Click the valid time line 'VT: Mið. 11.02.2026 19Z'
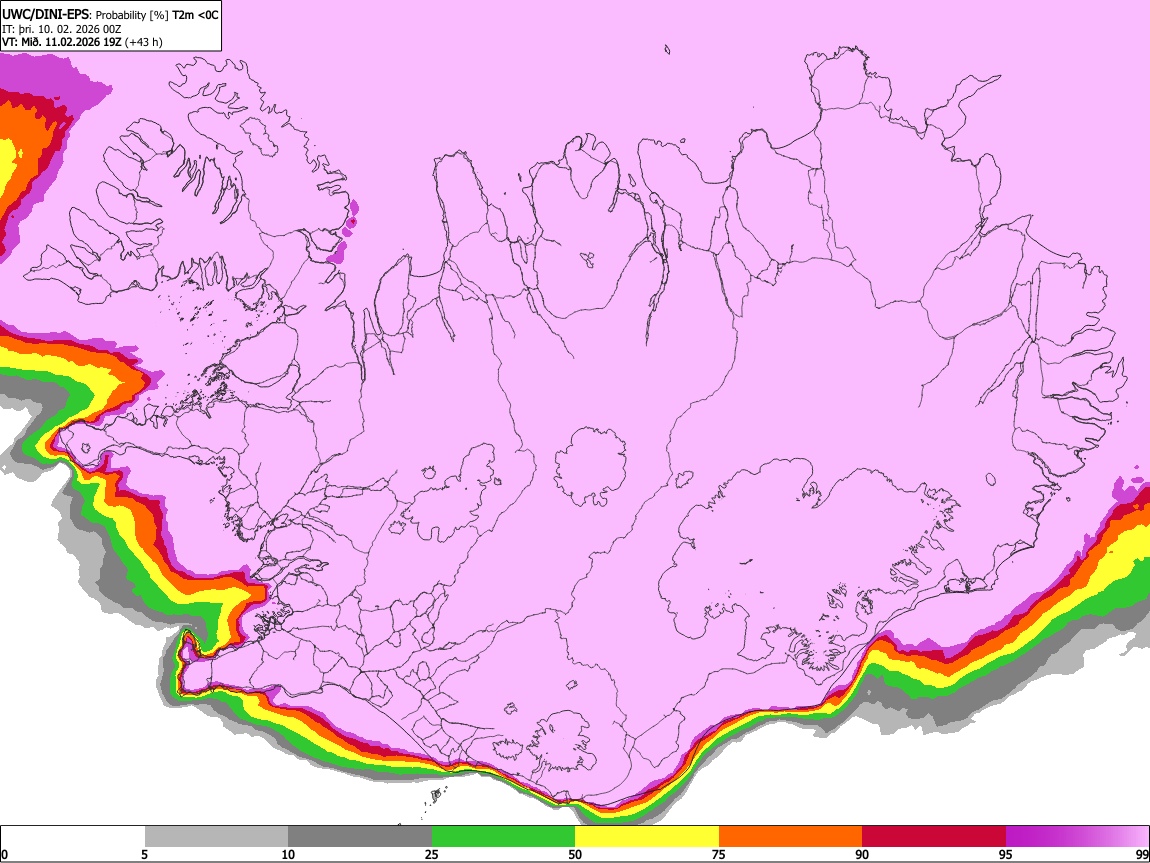Viewport: 1150px width, 863px height. 62,42
